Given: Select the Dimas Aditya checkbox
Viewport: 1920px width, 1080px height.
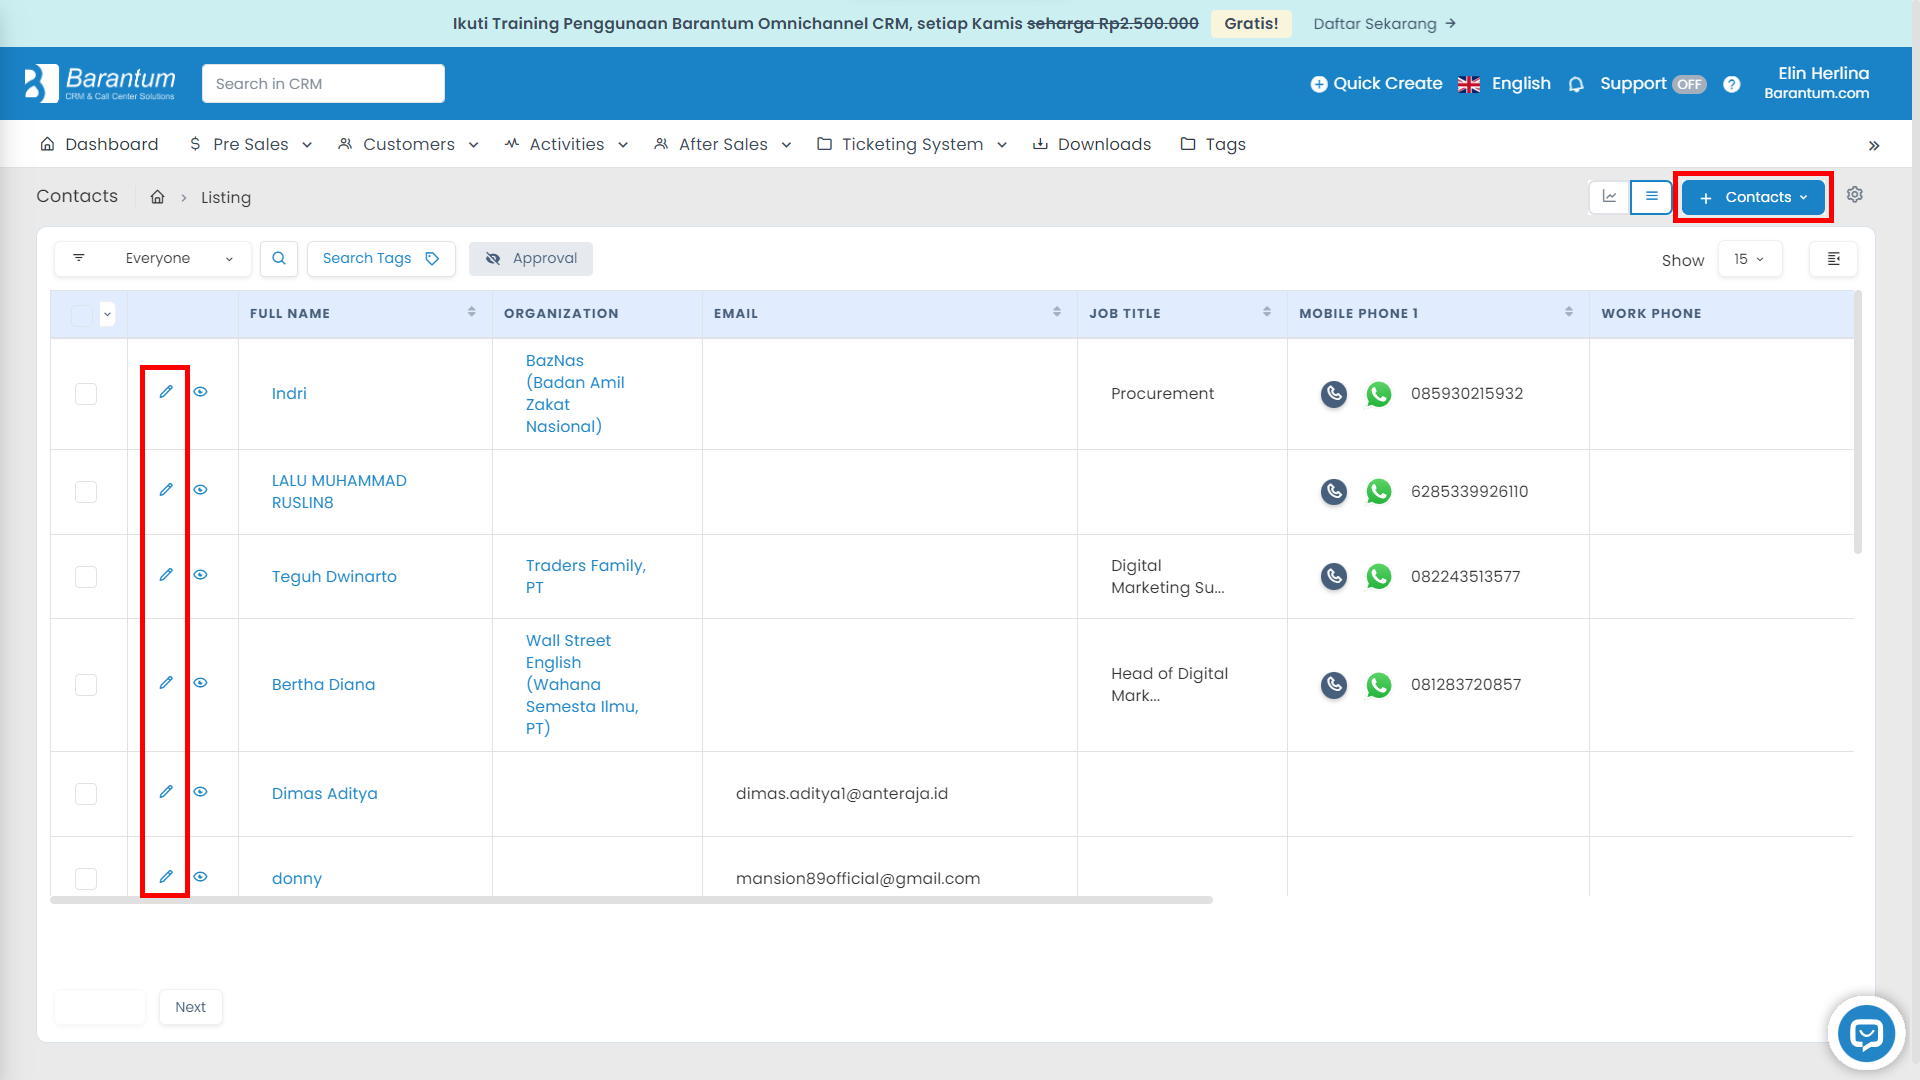Looking at the screenshot, I should coord(86,794).
